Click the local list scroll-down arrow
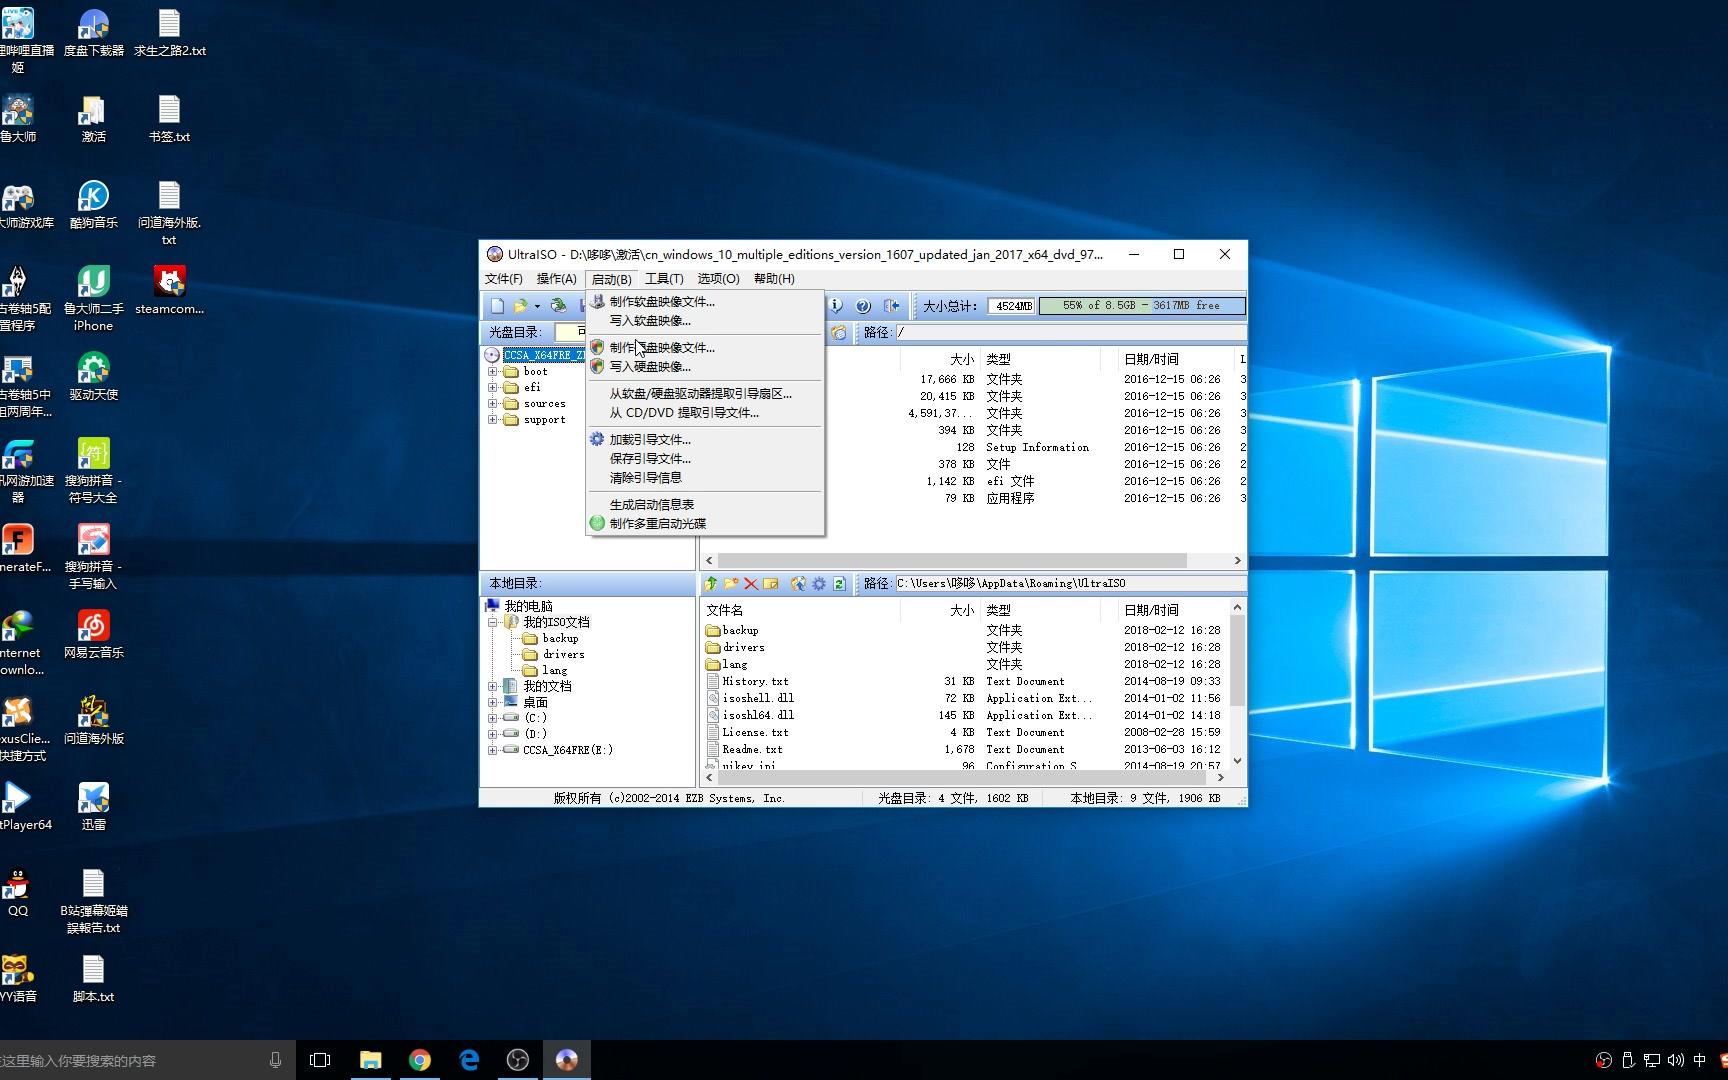The width and height of the screenshot is (1728, 1080). pyautogui.click(x=1237, y=761)
